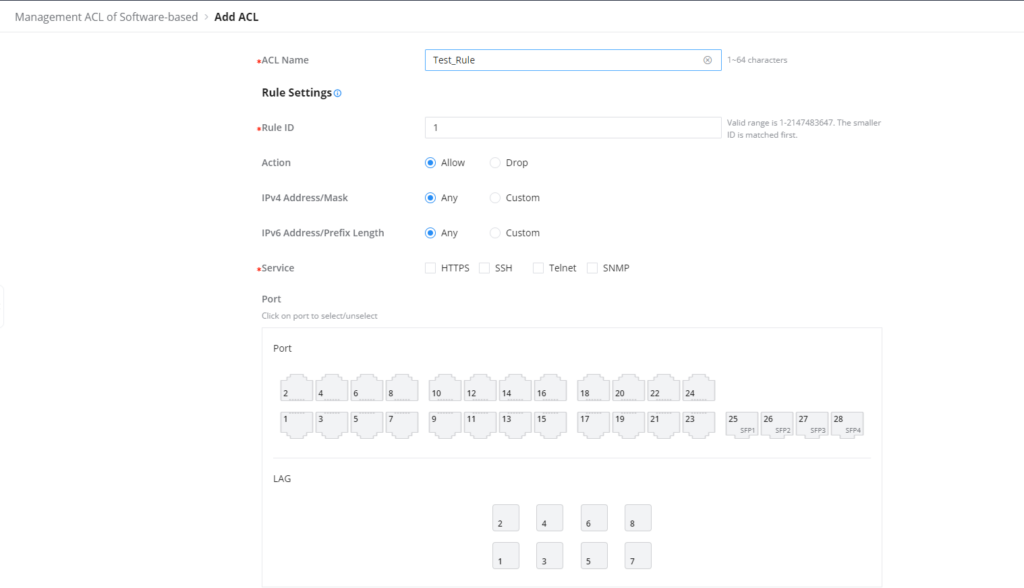Select port 18 icon in the Port panel

pyautogui.click(x=593, y=387)
